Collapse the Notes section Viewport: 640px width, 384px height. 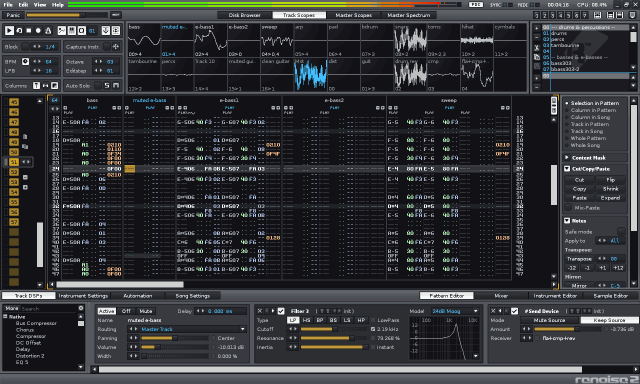[x=567, y=220]
